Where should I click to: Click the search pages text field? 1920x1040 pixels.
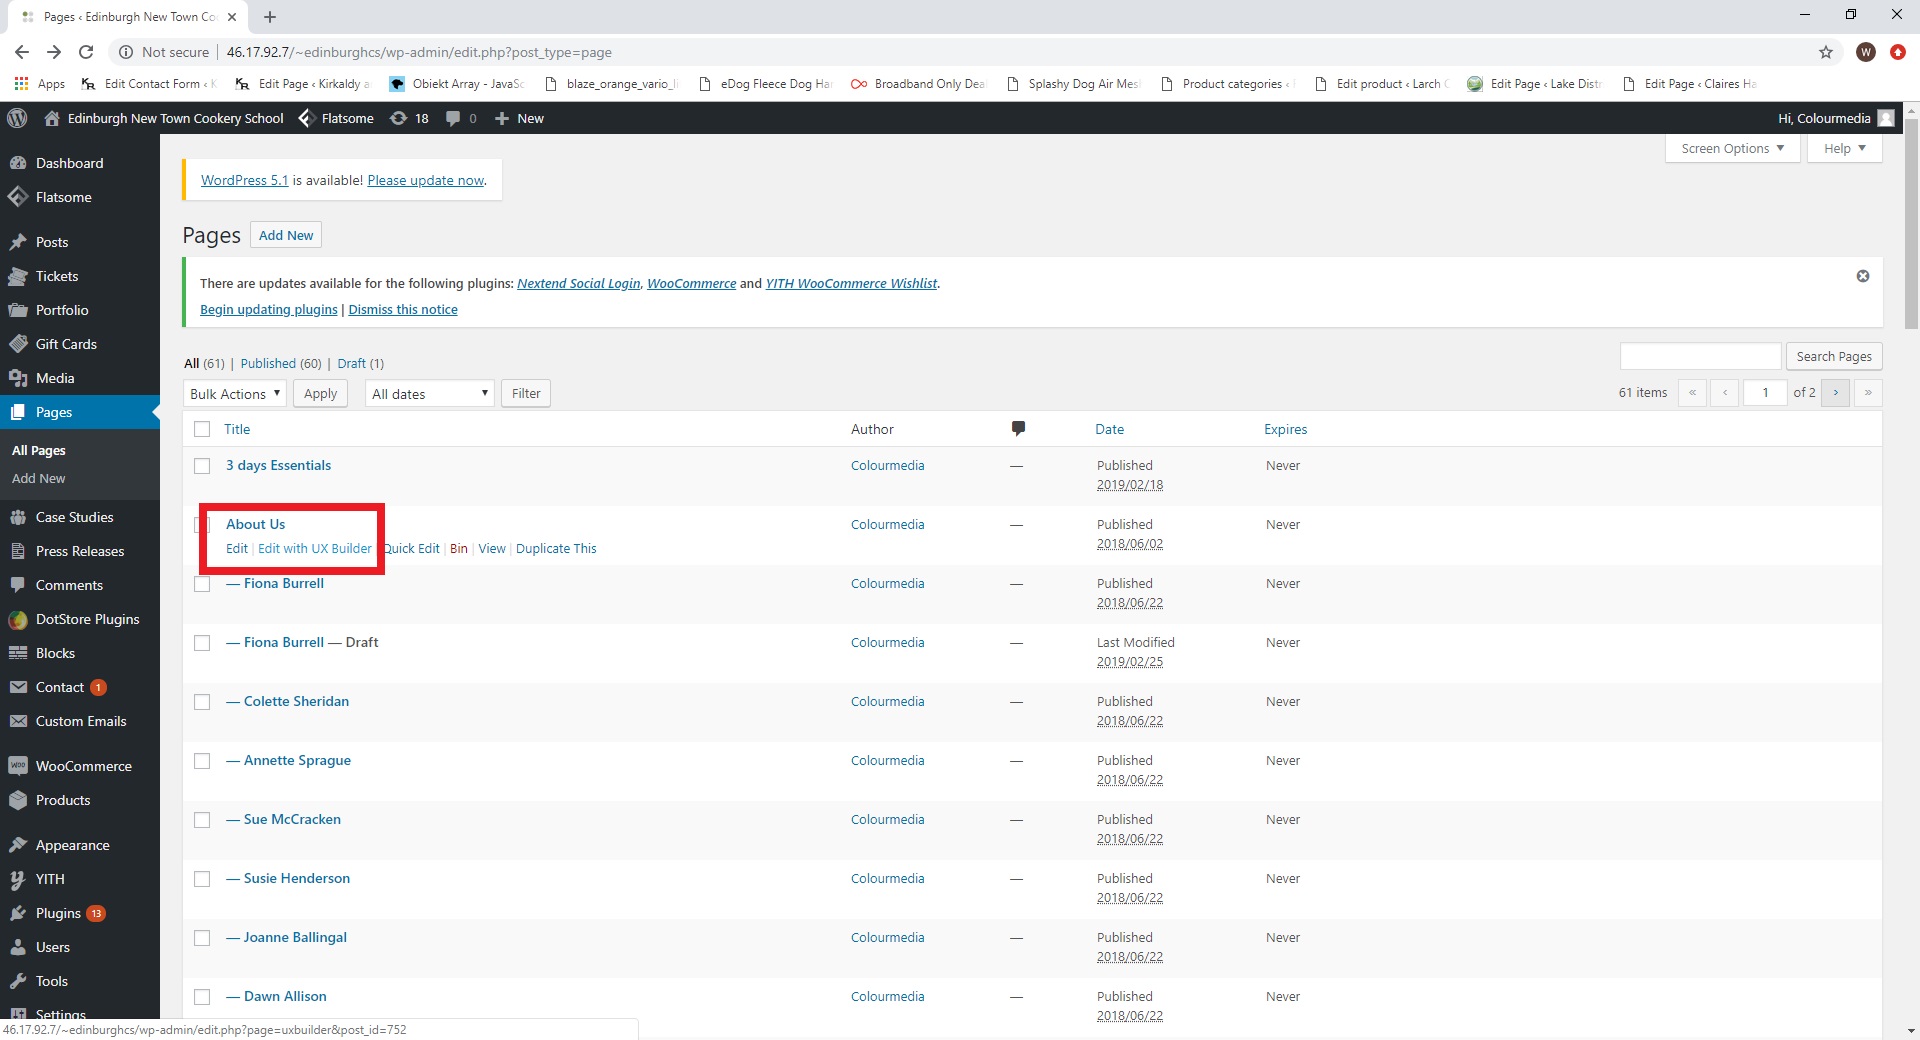point(1700,356)
